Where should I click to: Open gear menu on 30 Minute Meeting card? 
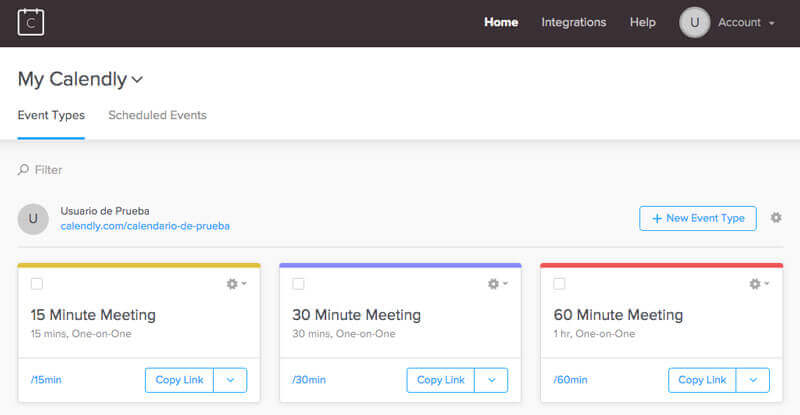[x=497, y=284]
